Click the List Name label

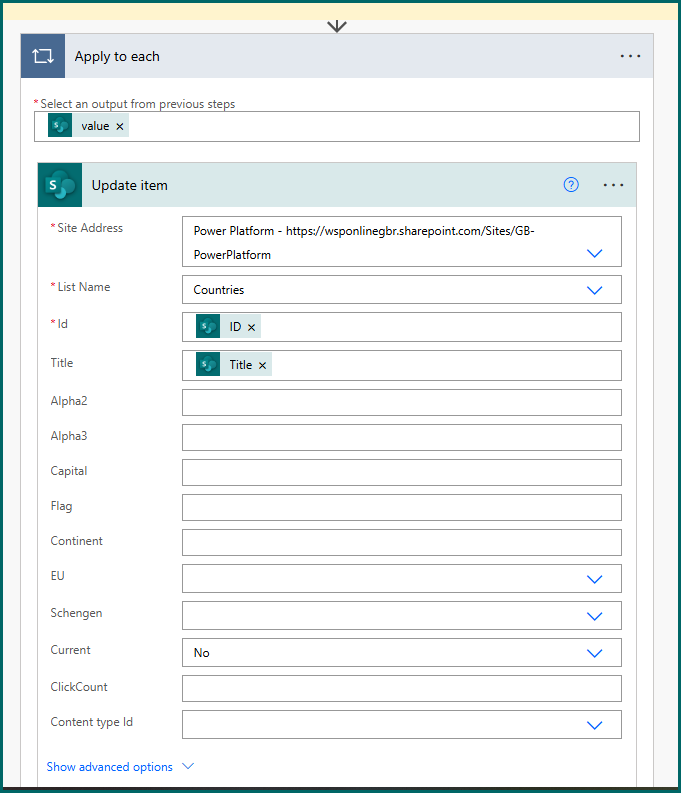pyautogui.click(x=84, y=287)
